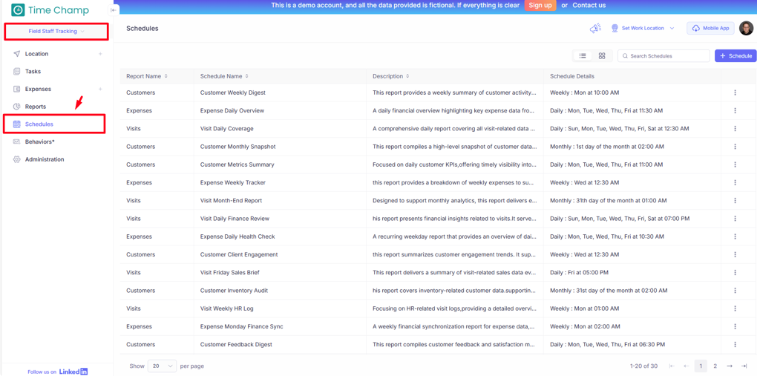Open the announcements megaphone icon
The width and height of the screenshot is (757, 382).
click(x=595, y=28)
